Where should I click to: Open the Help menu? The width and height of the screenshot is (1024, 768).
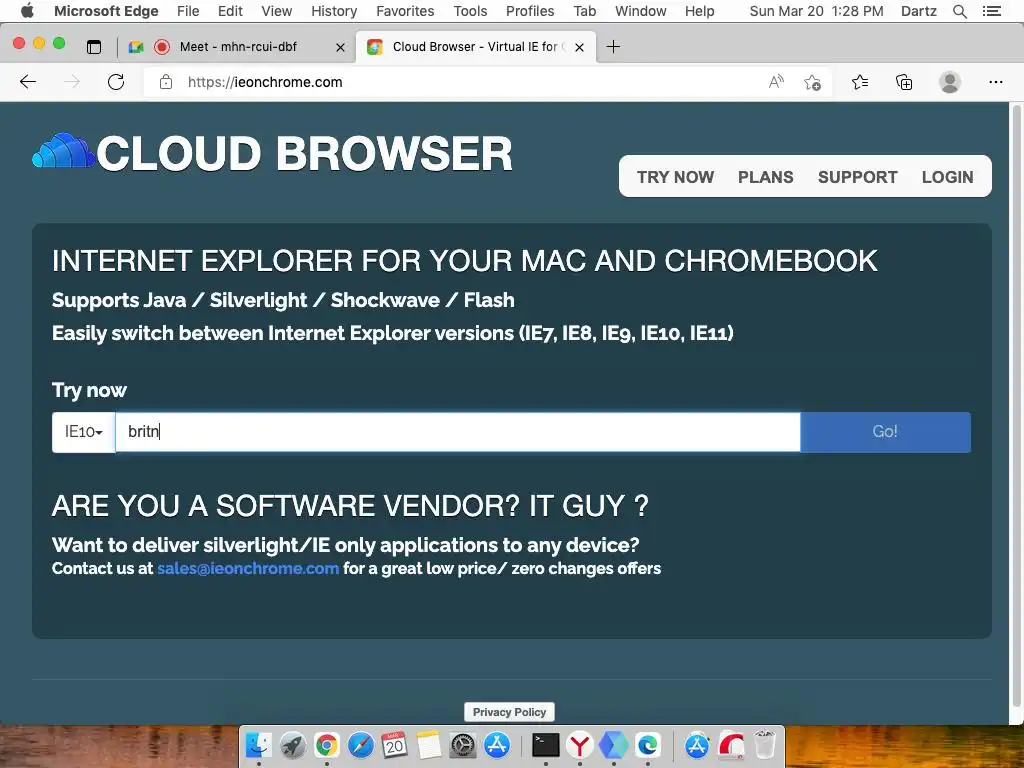(x=699, y=11)
